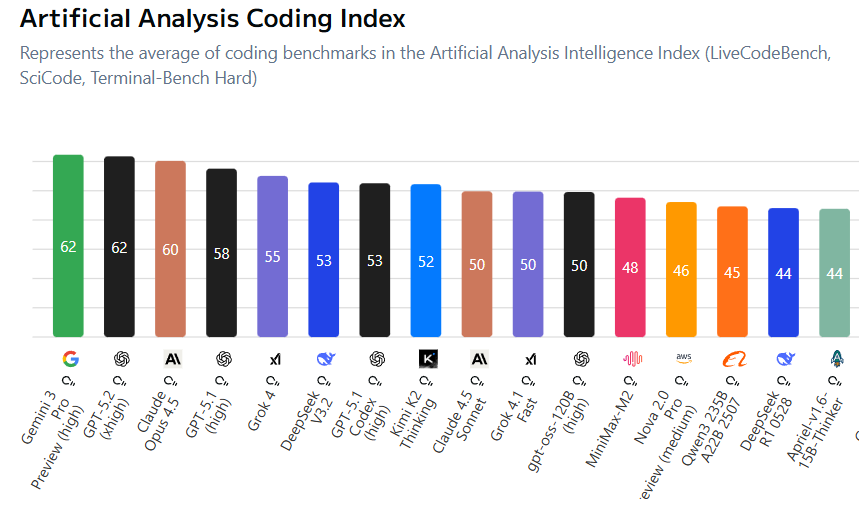Click the MiniMax waveform logo icon

point(632,359)
